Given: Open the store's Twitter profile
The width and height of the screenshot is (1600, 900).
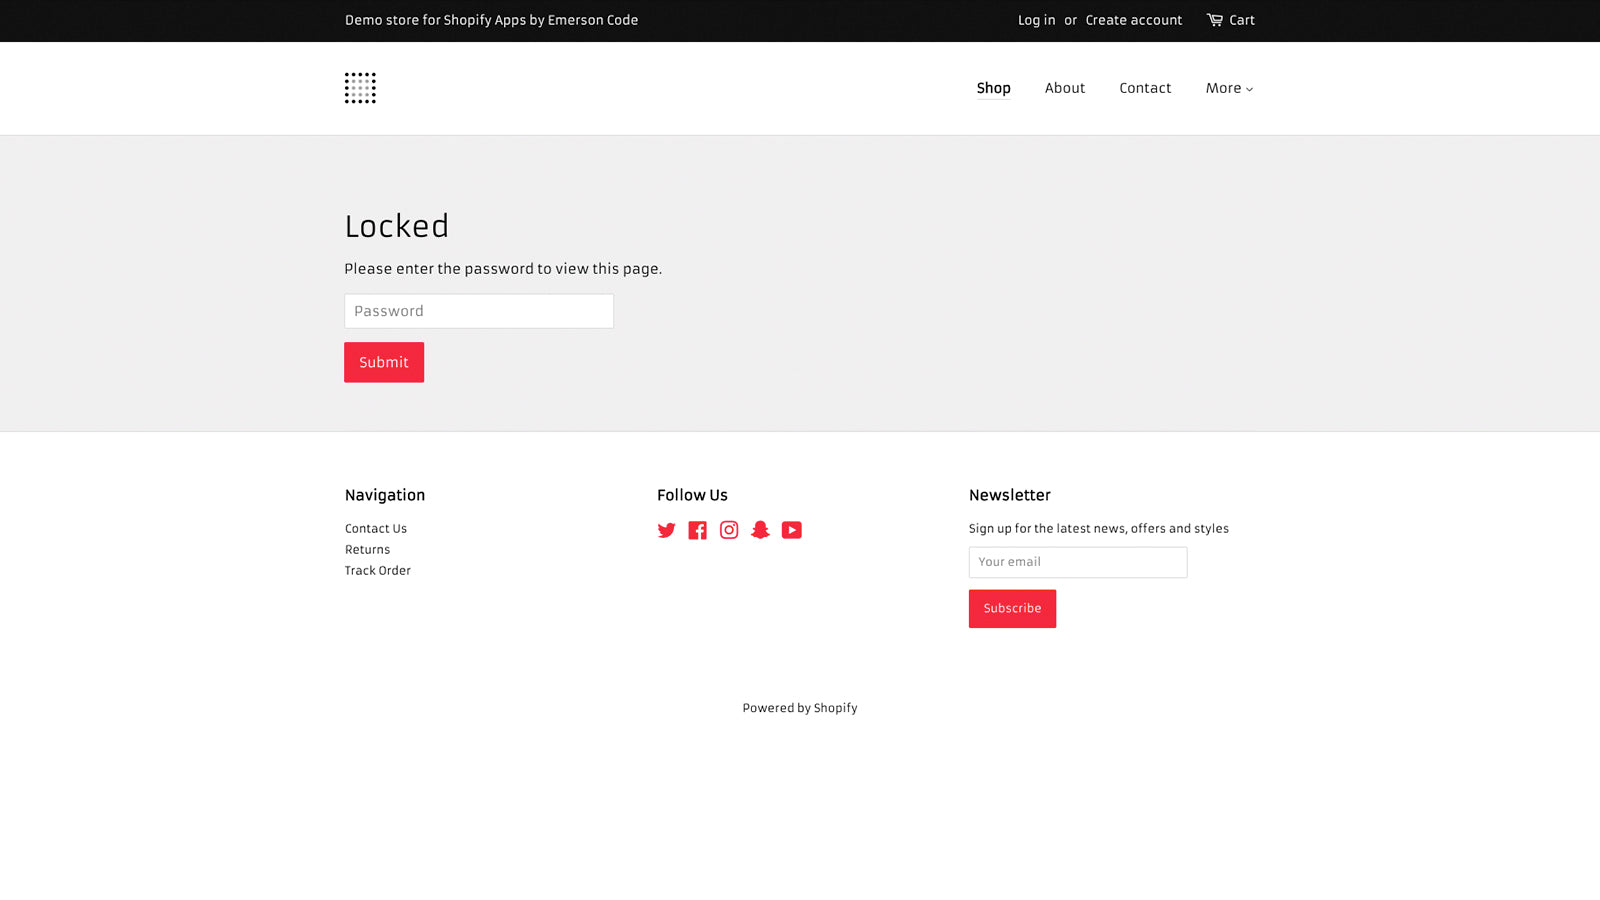Looking at the screenshot, I should [666, 530].
